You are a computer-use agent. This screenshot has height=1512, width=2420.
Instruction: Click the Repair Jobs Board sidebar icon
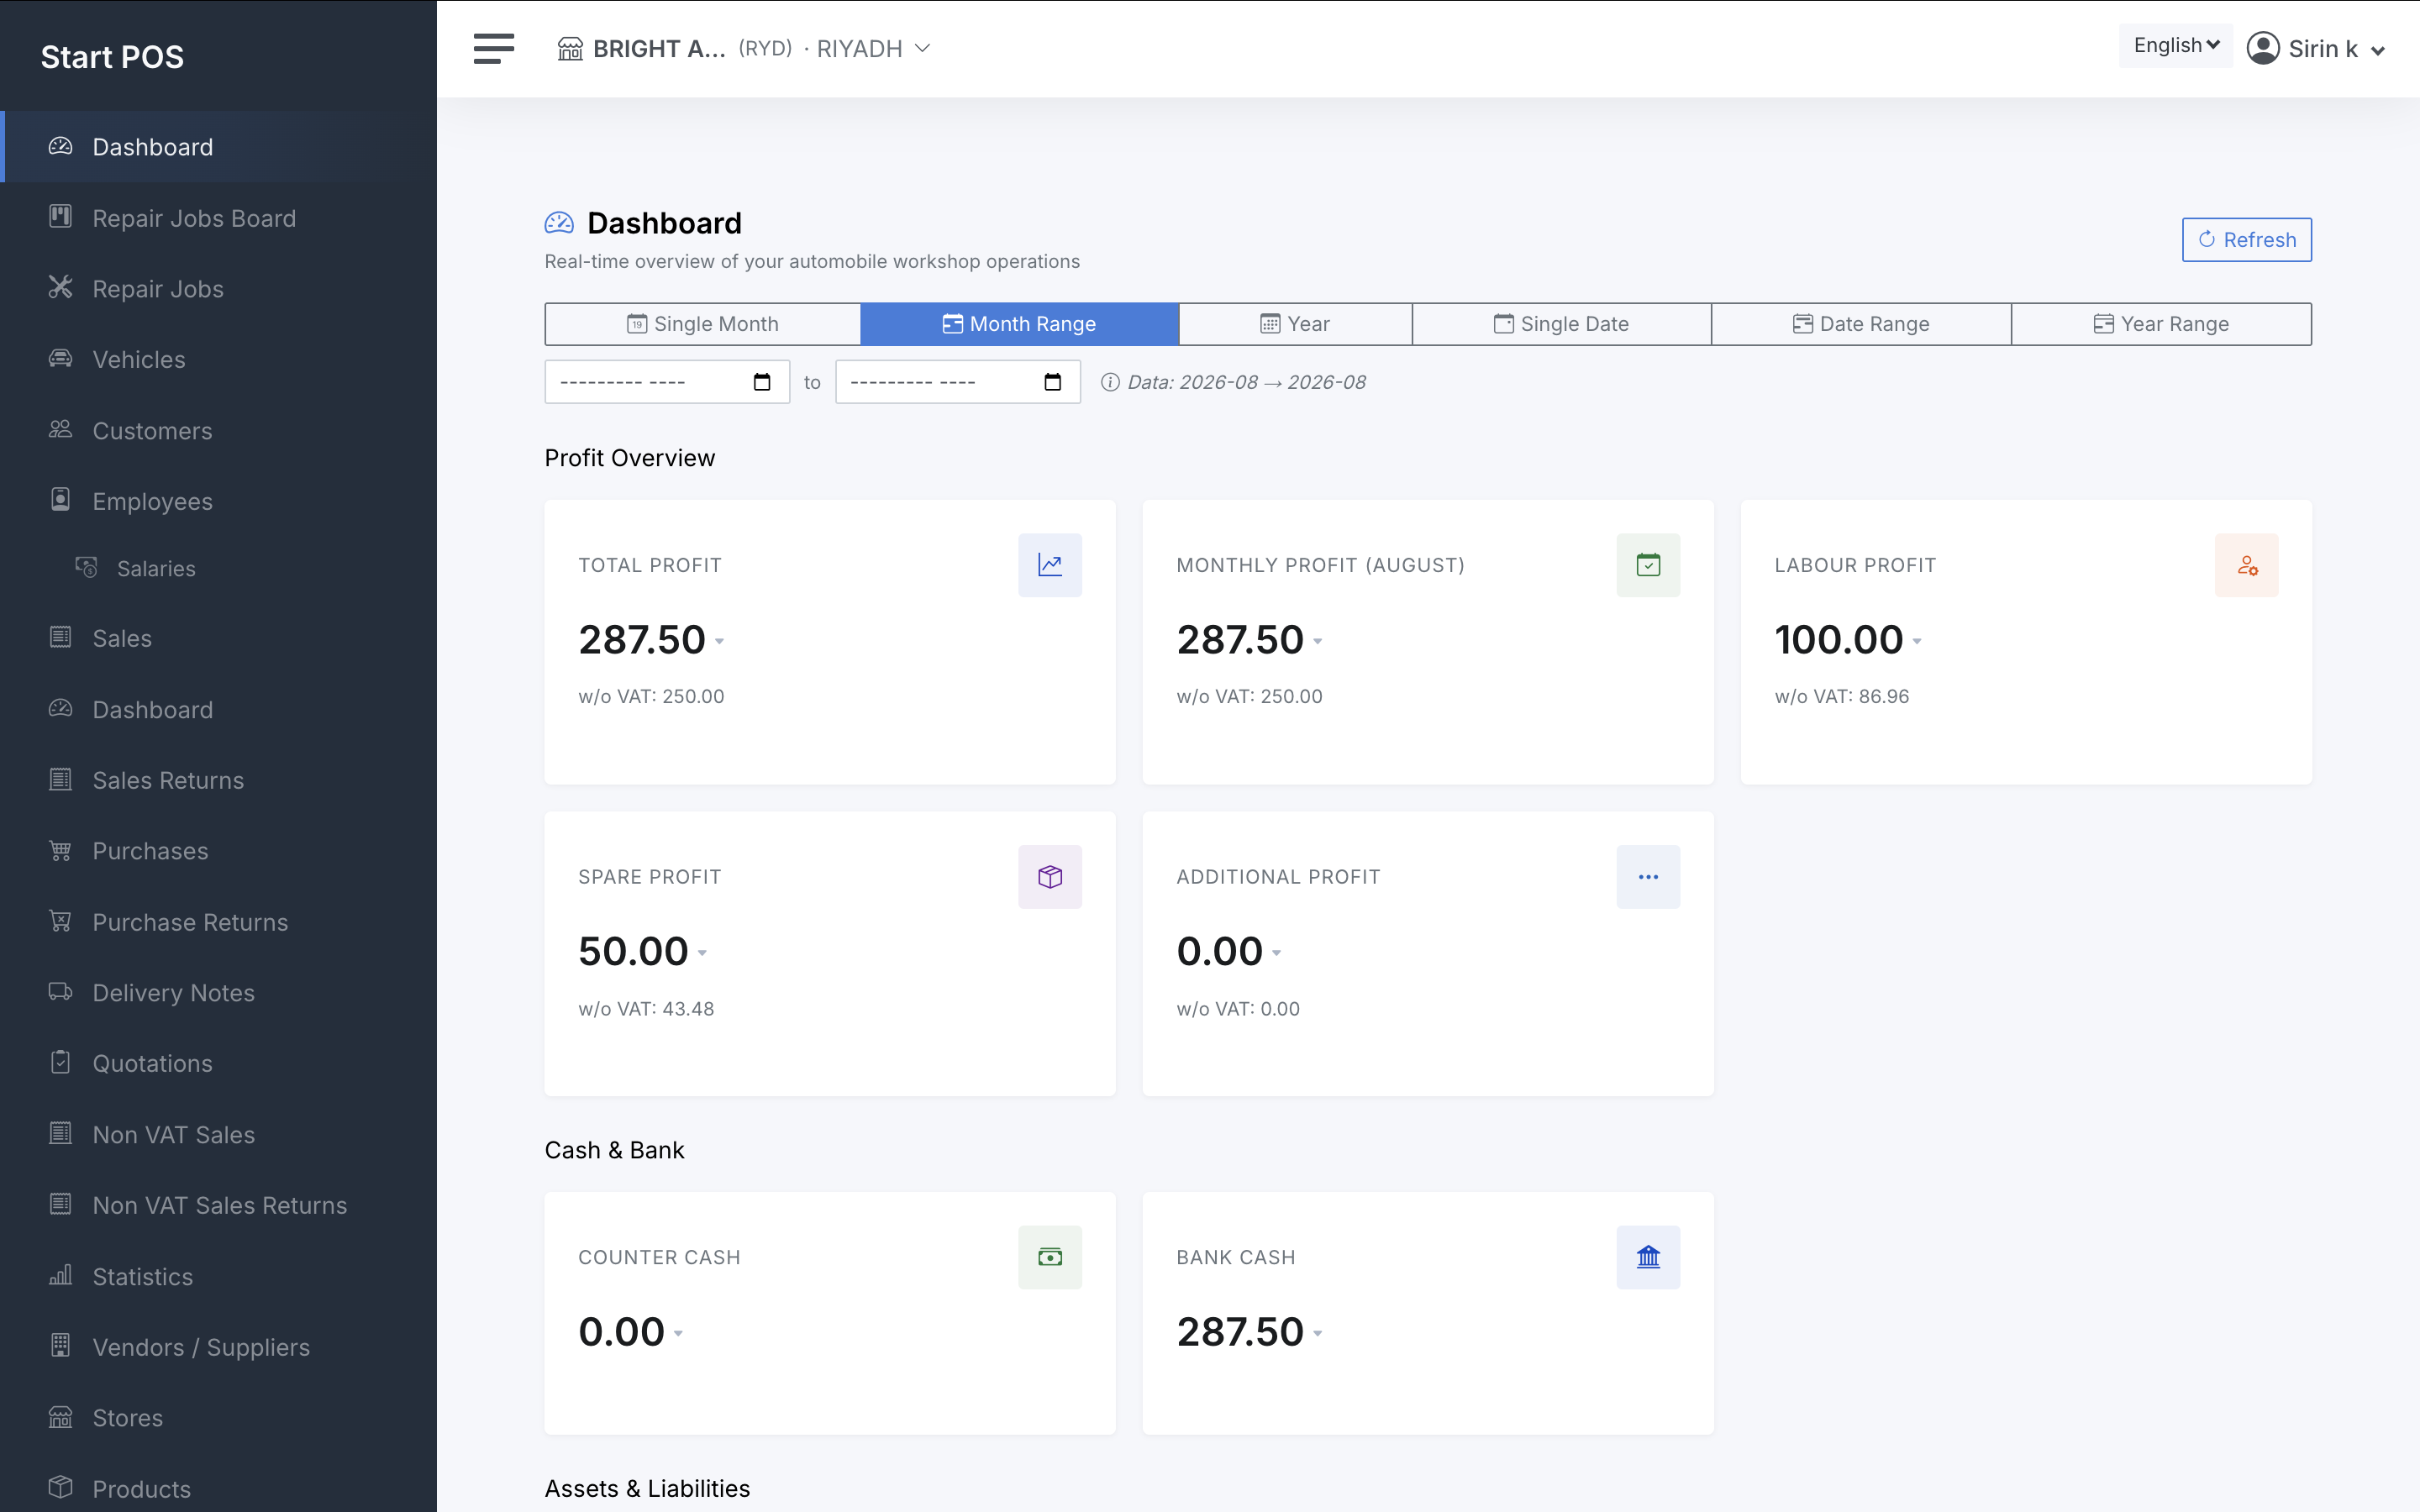[x=60, y=217]
